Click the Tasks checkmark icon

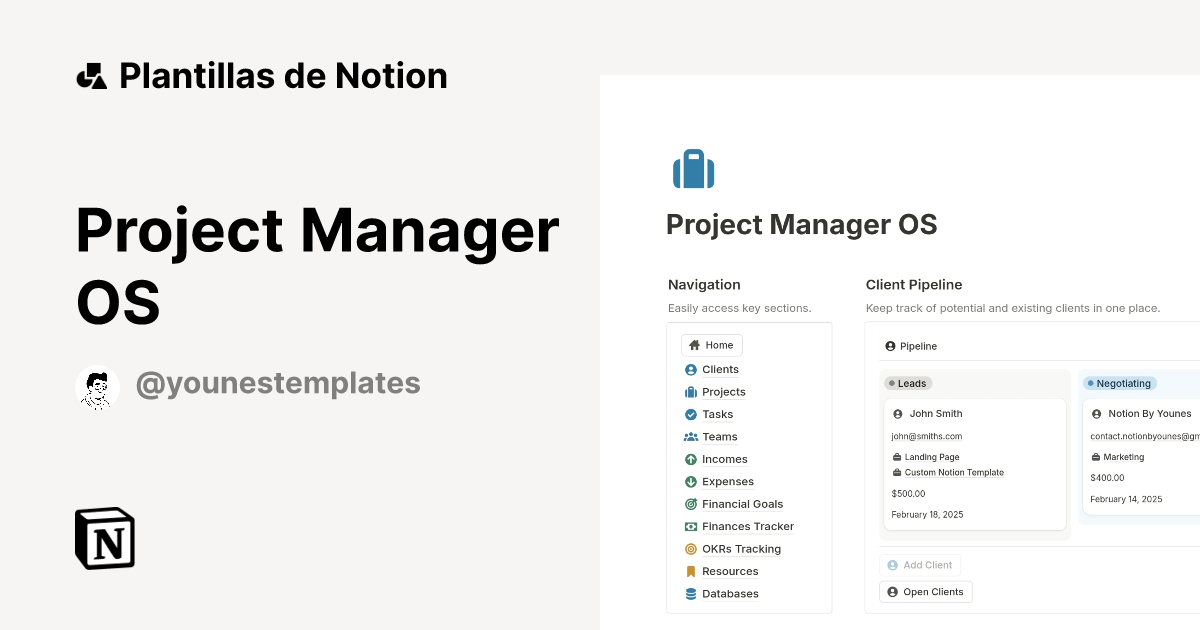[690, 414]
